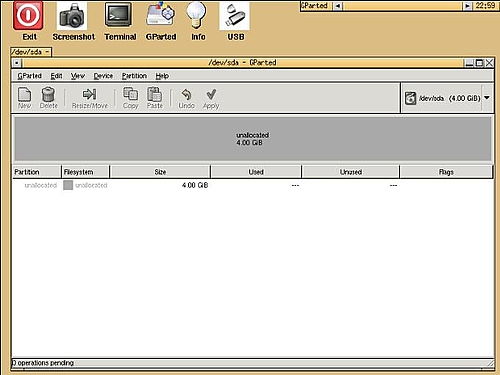This screenshot has width=500, height=375.
Task: Click the Delete trash can toolbar icon
Action: [48, 94]
